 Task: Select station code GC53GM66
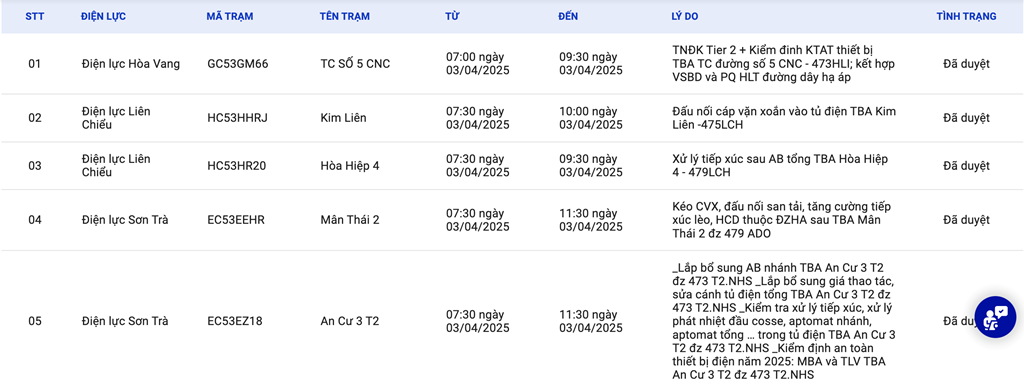point(238,64)
